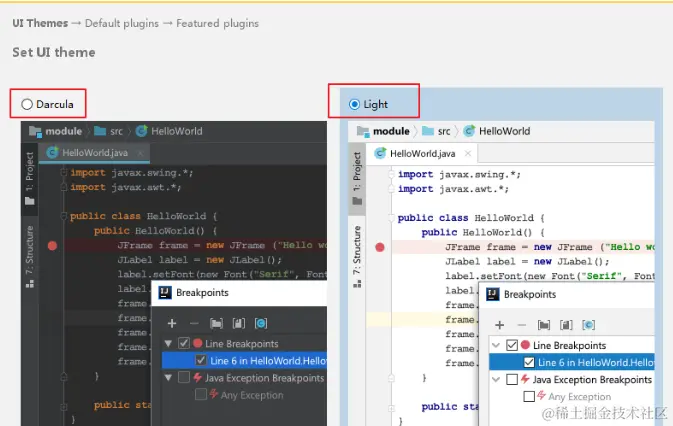
Task: Click group by class icon in Light Breakpoints
Action: [588, 325]
